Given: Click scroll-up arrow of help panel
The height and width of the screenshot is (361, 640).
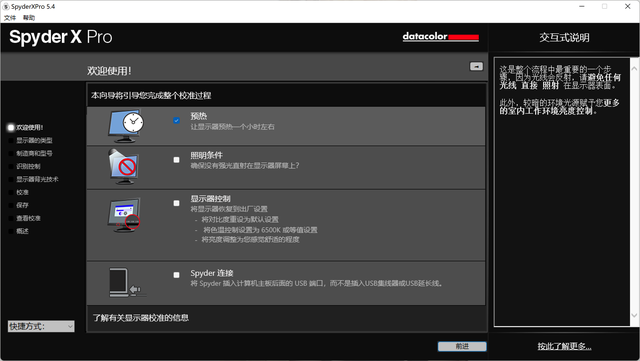Looking at the screenshot, I should 634,69.
